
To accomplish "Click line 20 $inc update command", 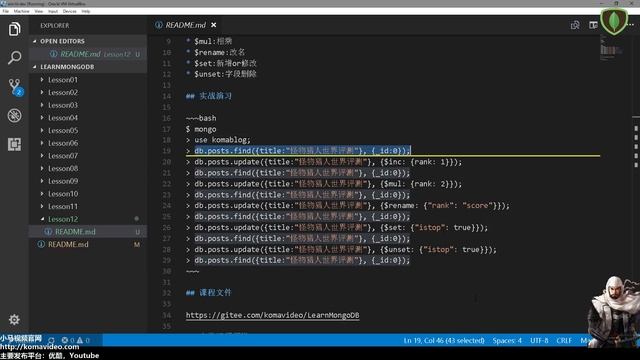I will [328, 162].
